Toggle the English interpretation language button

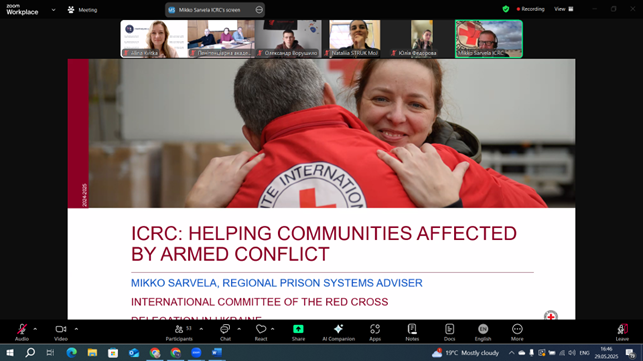click(483, 332)
